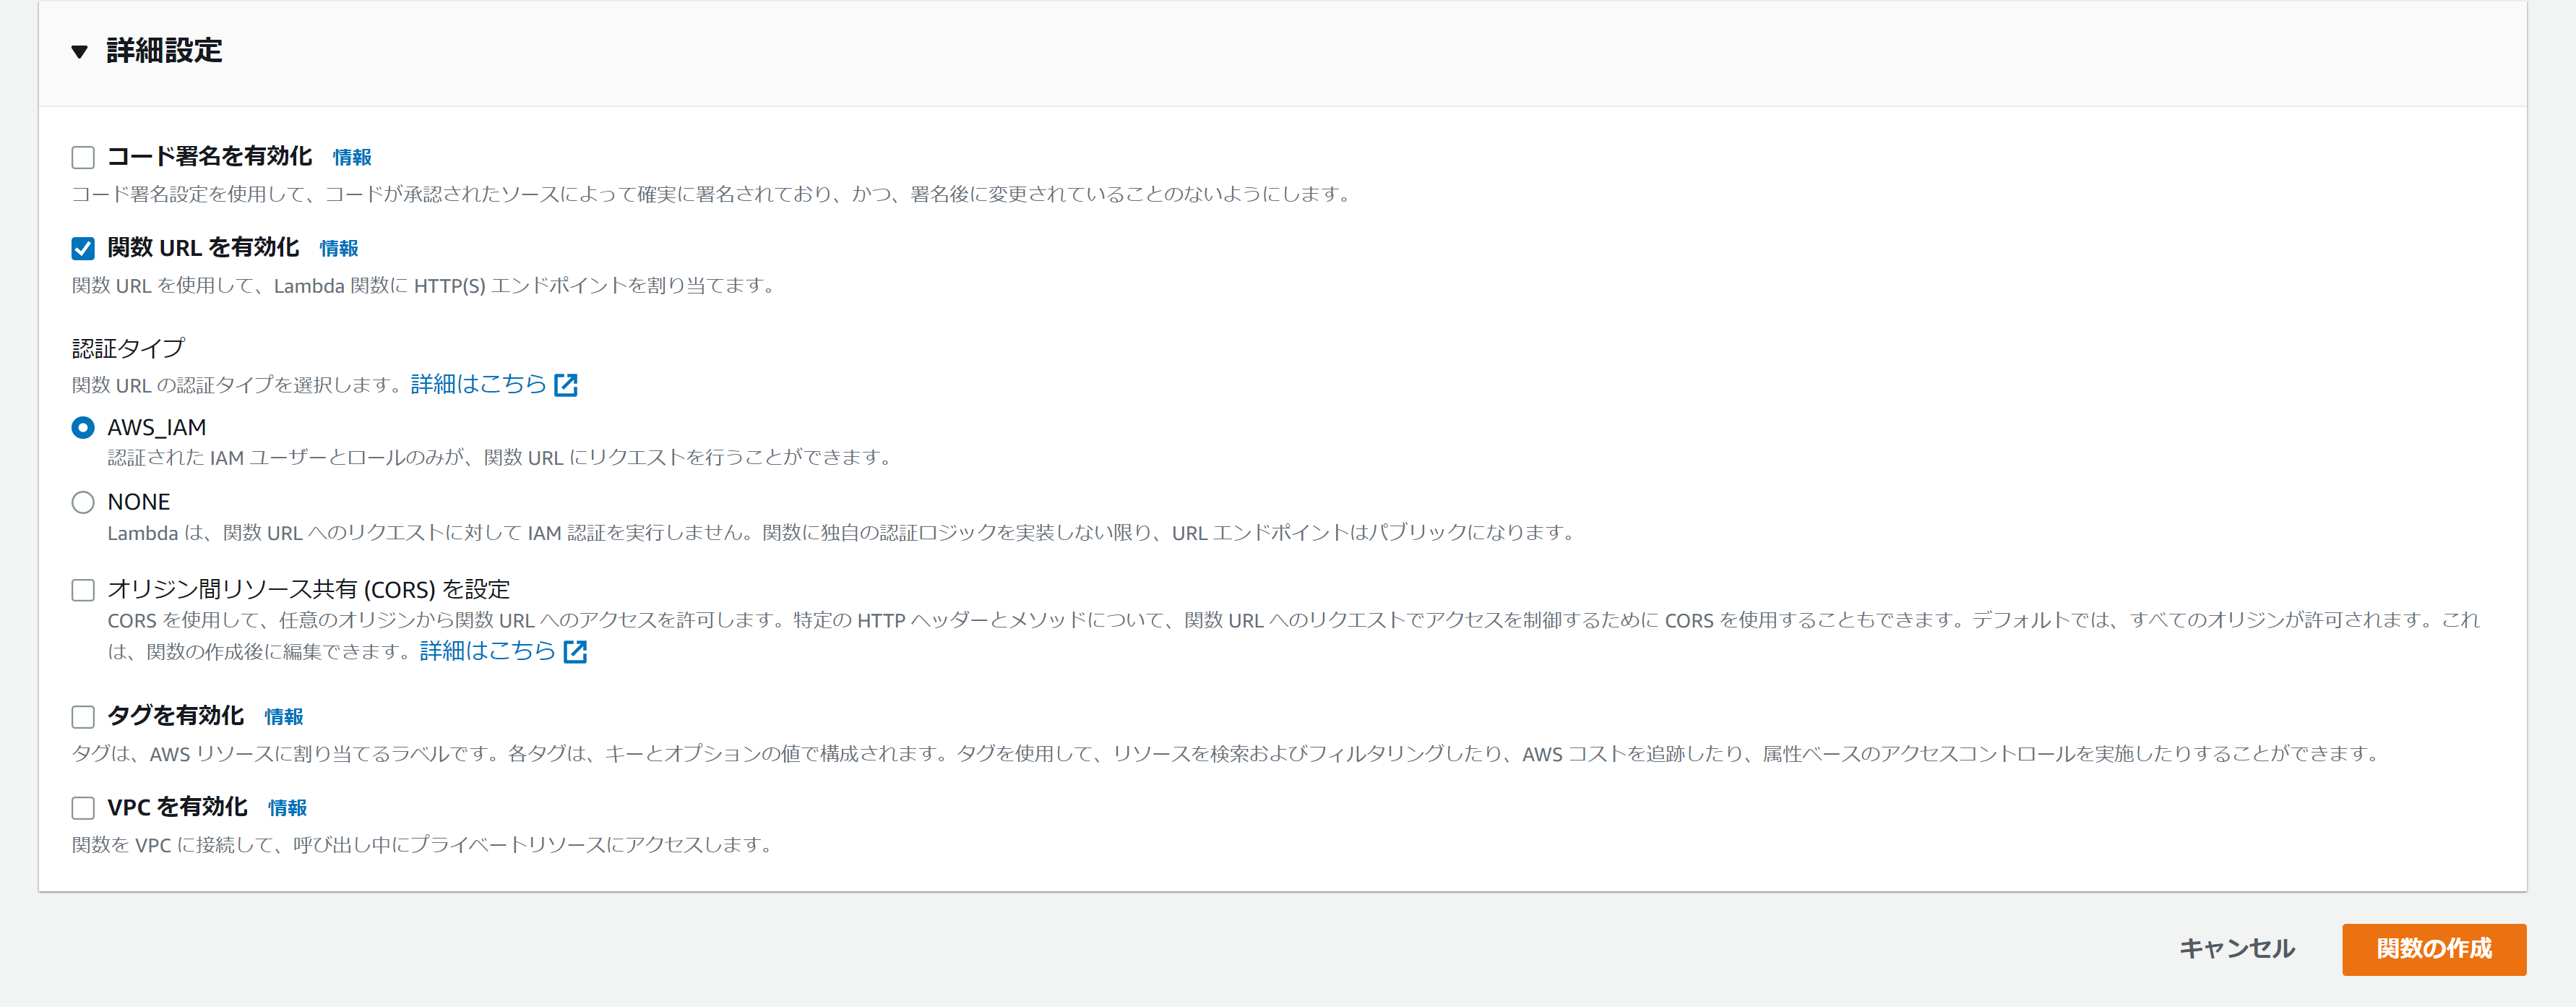The width and height of the screenshot is (2576, 1007).
Task: Open 情報 link beside タグを有効化
Action: pos(283,717)
